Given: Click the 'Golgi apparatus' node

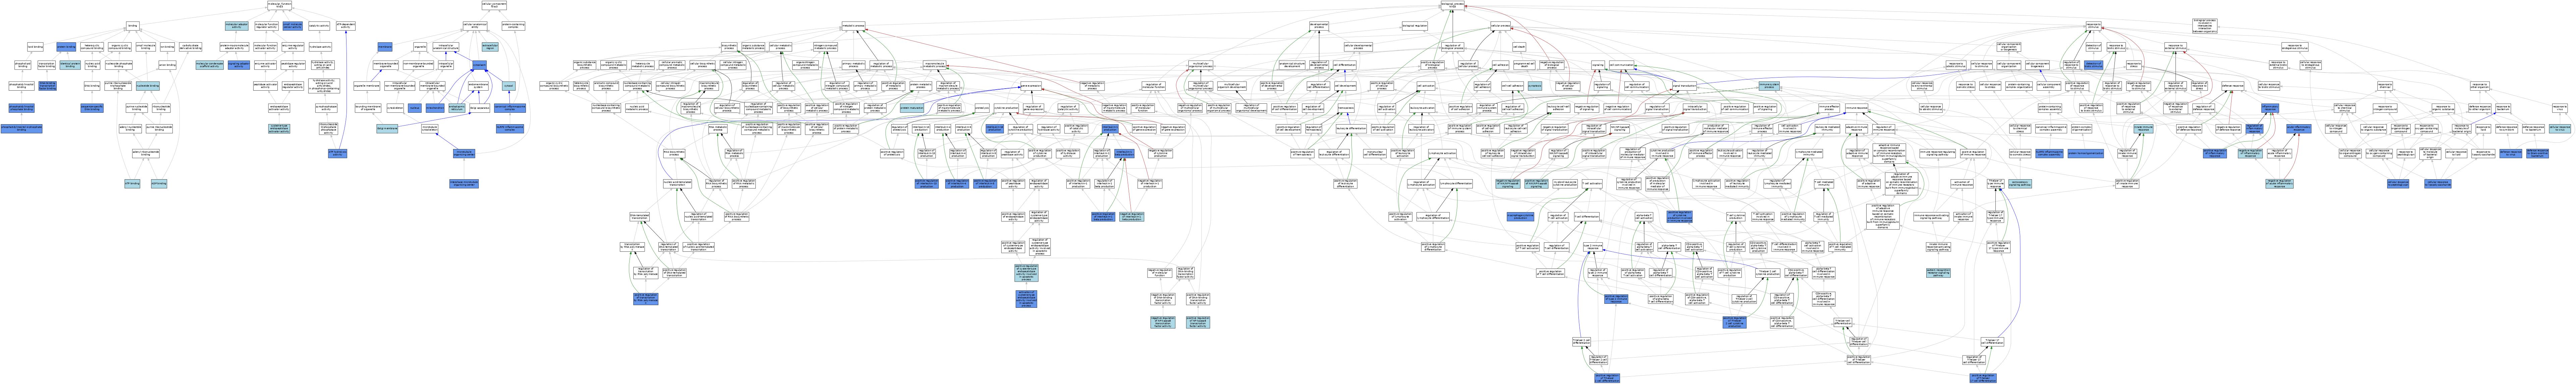Looking at the screenshot, I should pyautogui.click(x=480, y=108).
